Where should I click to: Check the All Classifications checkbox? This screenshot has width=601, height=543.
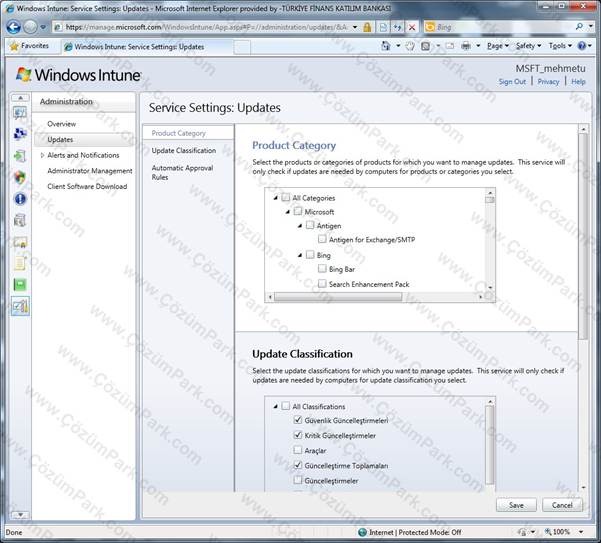(x=286, y=406)
